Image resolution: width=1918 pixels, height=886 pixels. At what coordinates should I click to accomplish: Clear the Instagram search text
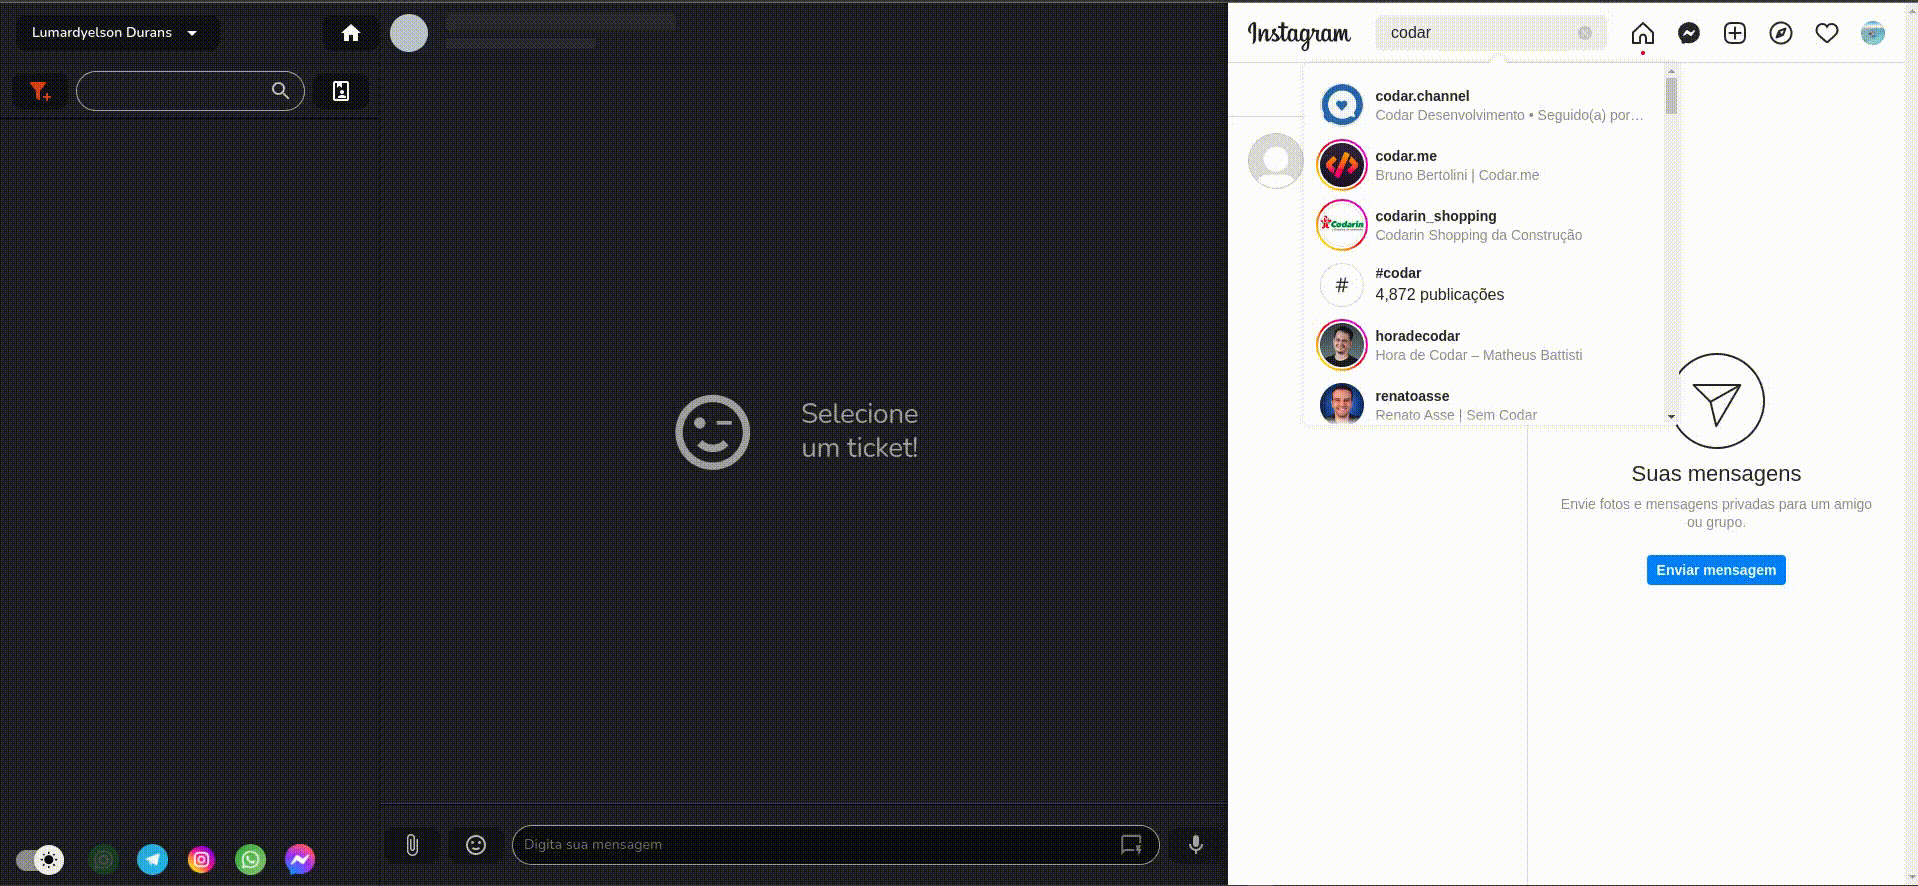point(1585,33)
